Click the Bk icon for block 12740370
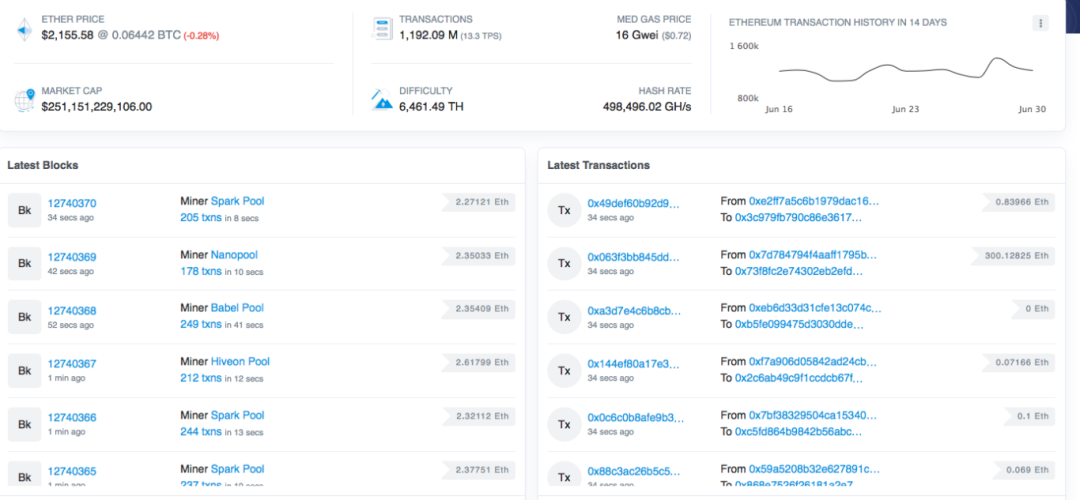The image size is (1080, 500). 23,210
